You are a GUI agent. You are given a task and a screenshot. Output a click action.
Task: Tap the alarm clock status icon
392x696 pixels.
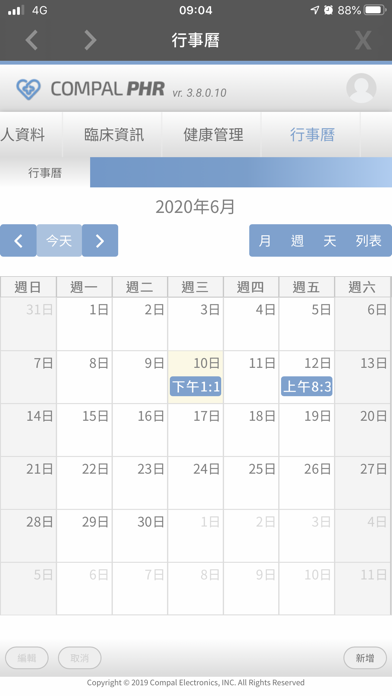[x=329, y=10]
